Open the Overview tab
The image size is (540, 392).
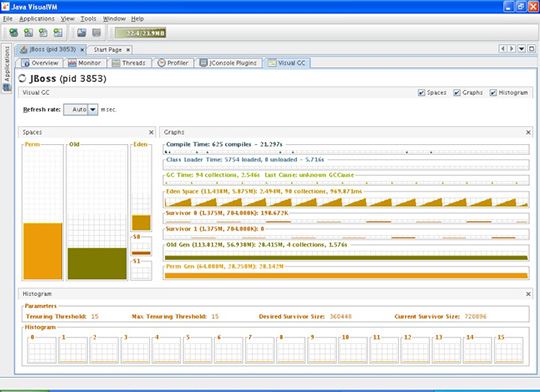coord(41,63)
